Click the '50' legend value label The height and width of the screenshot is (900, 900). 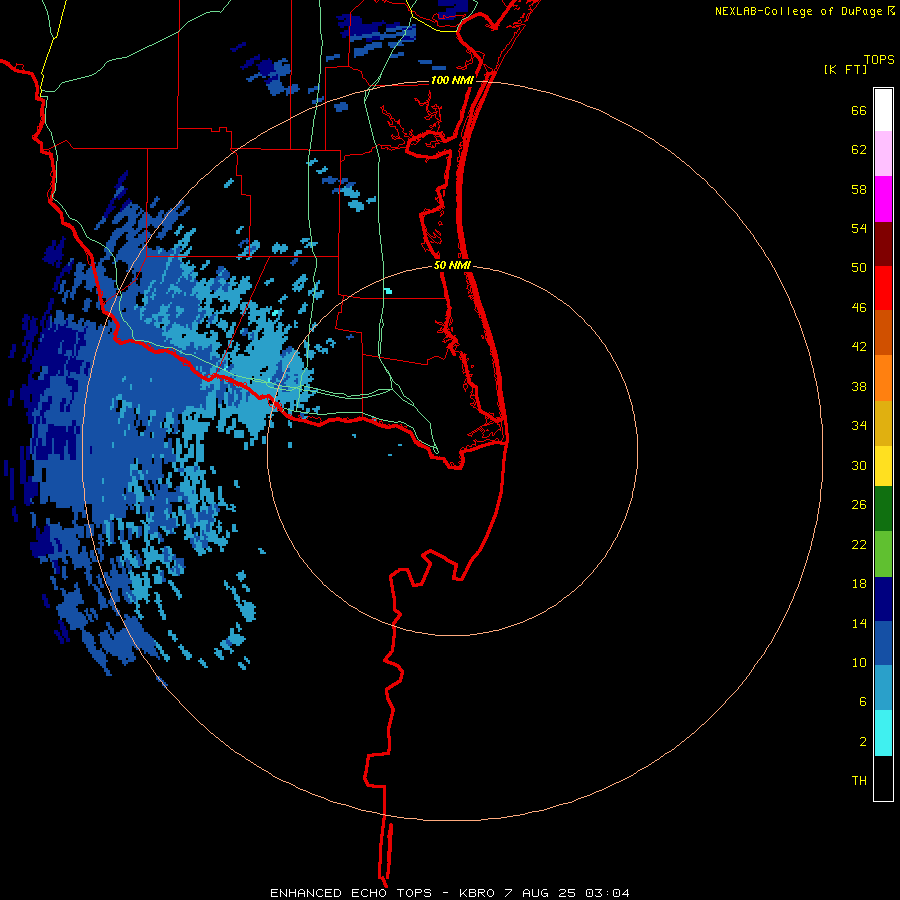pos(859,267)
